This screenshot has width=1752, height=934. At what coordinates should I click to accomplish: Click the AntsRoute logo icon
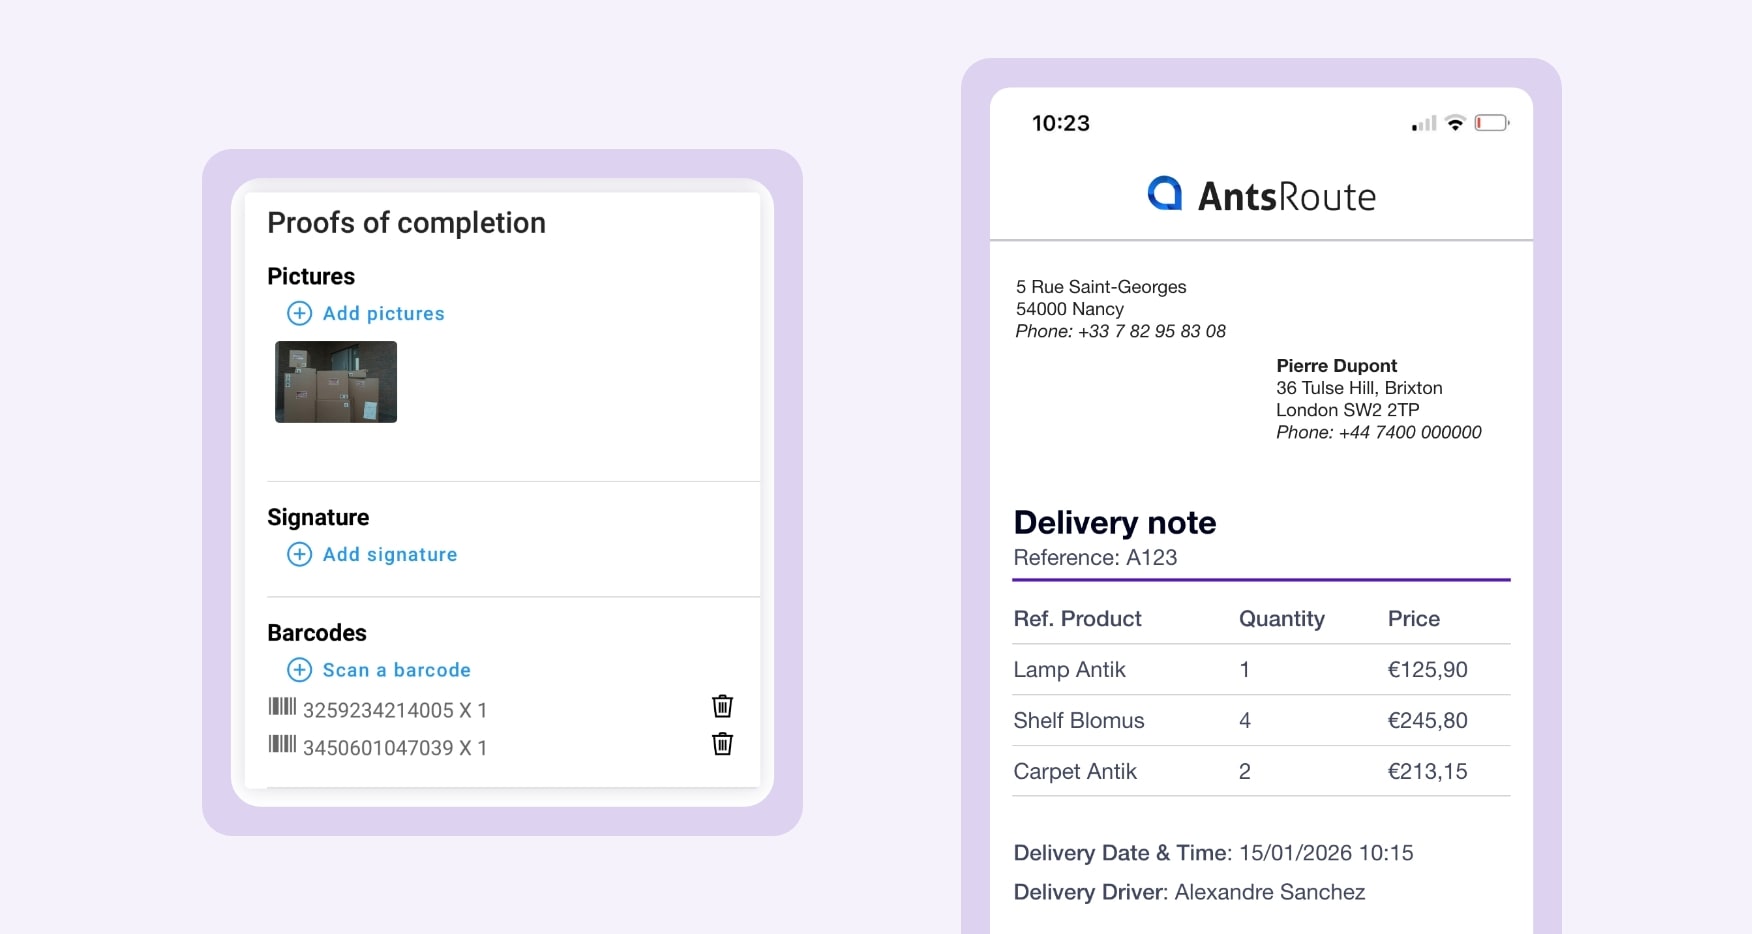[1164, 194]
